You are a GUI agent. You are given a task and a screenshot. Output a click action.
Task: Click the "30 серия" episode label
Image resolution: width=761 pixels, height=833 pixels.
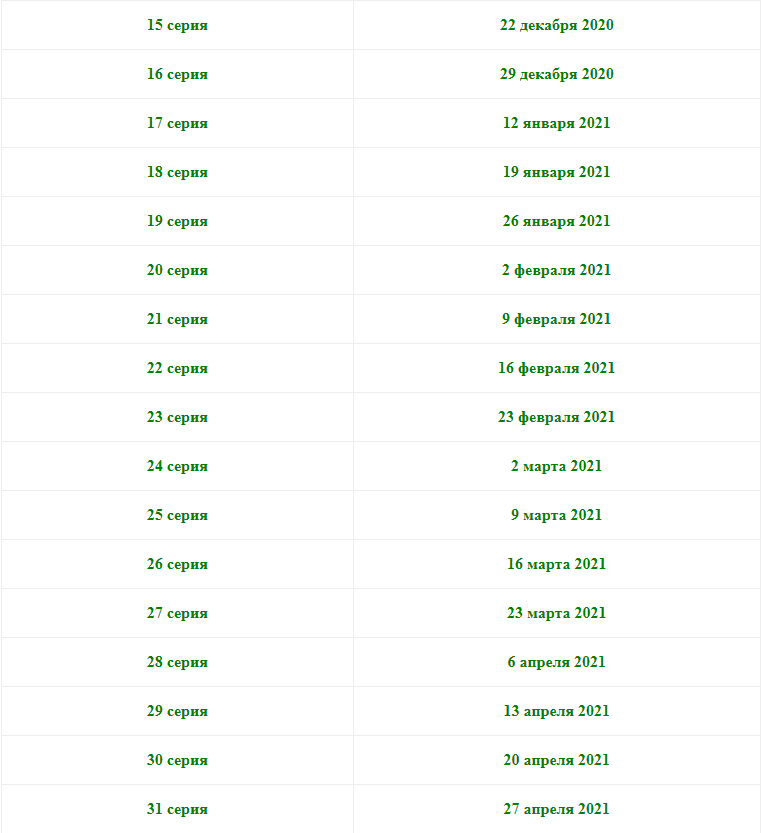177,760
